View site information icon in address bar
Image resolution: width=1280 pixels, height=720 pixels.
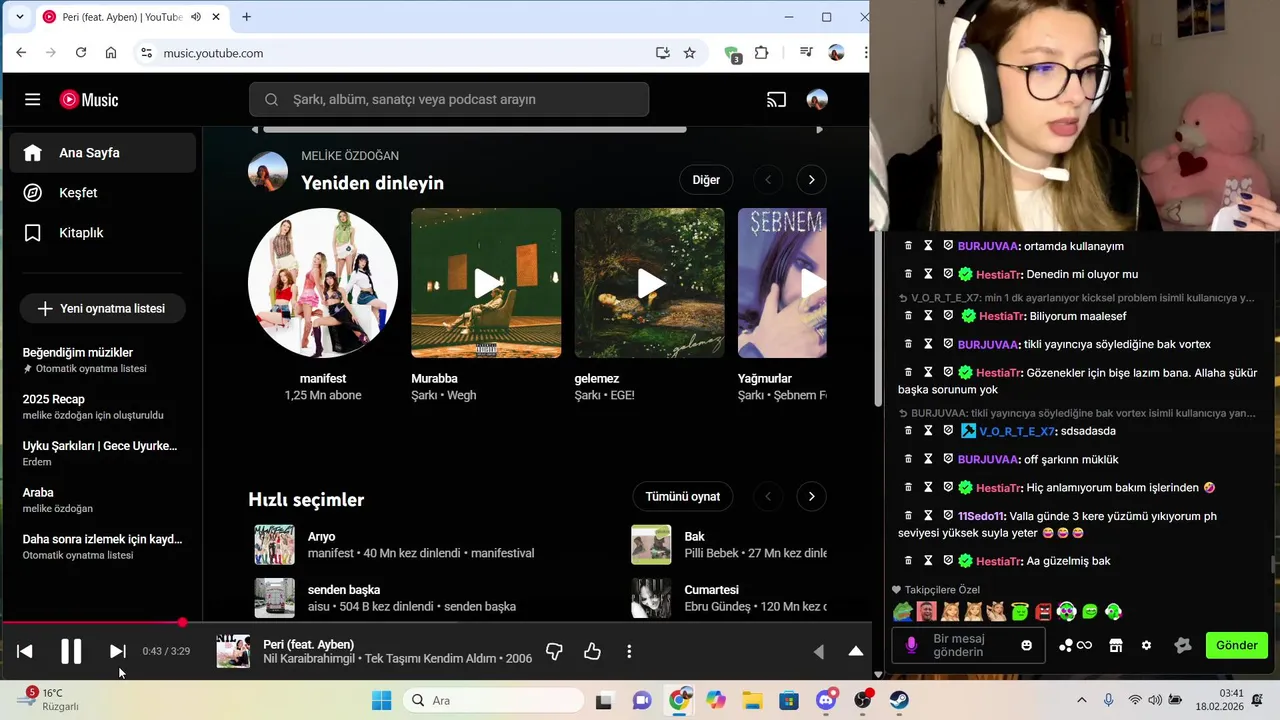[146, 53]
